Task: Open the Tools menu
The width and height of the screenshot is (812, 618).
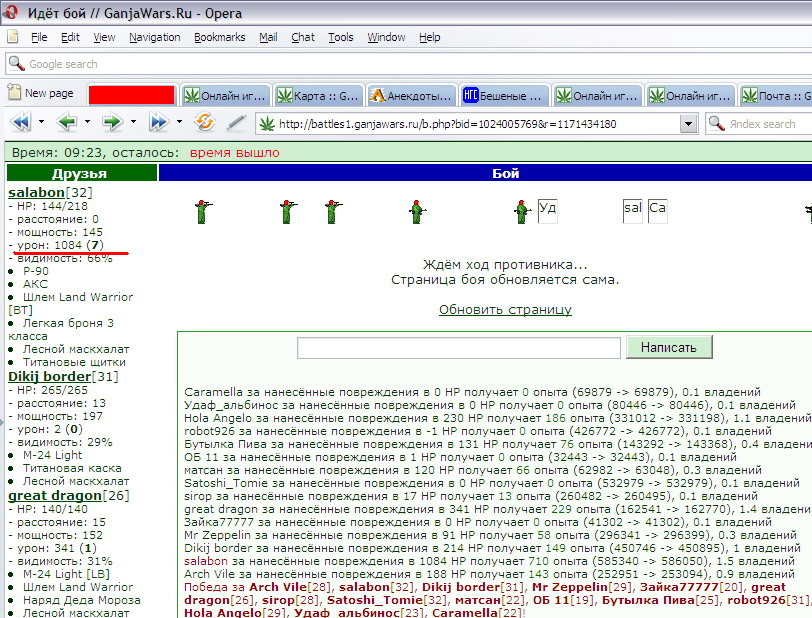Action: click(340, 37)
